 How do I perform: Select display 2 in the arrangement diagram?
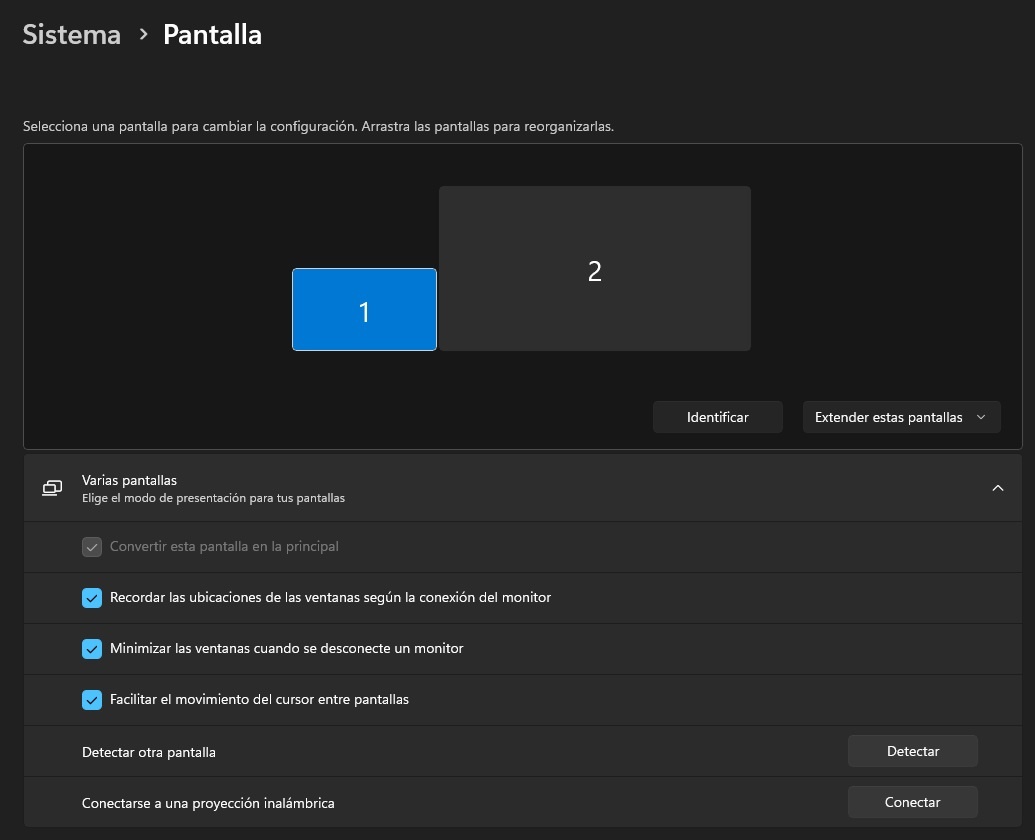594,268
